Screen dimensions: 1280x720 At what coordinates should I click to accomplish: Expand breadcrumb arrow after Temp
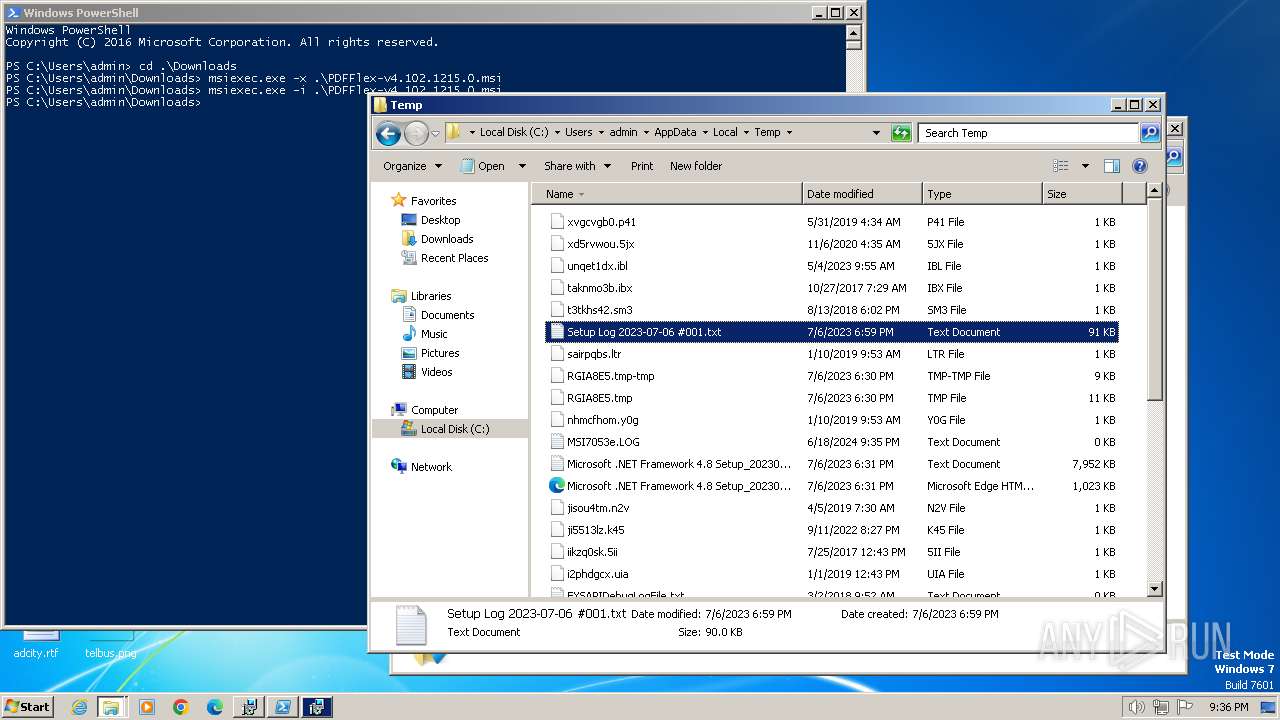coord(789,132)
